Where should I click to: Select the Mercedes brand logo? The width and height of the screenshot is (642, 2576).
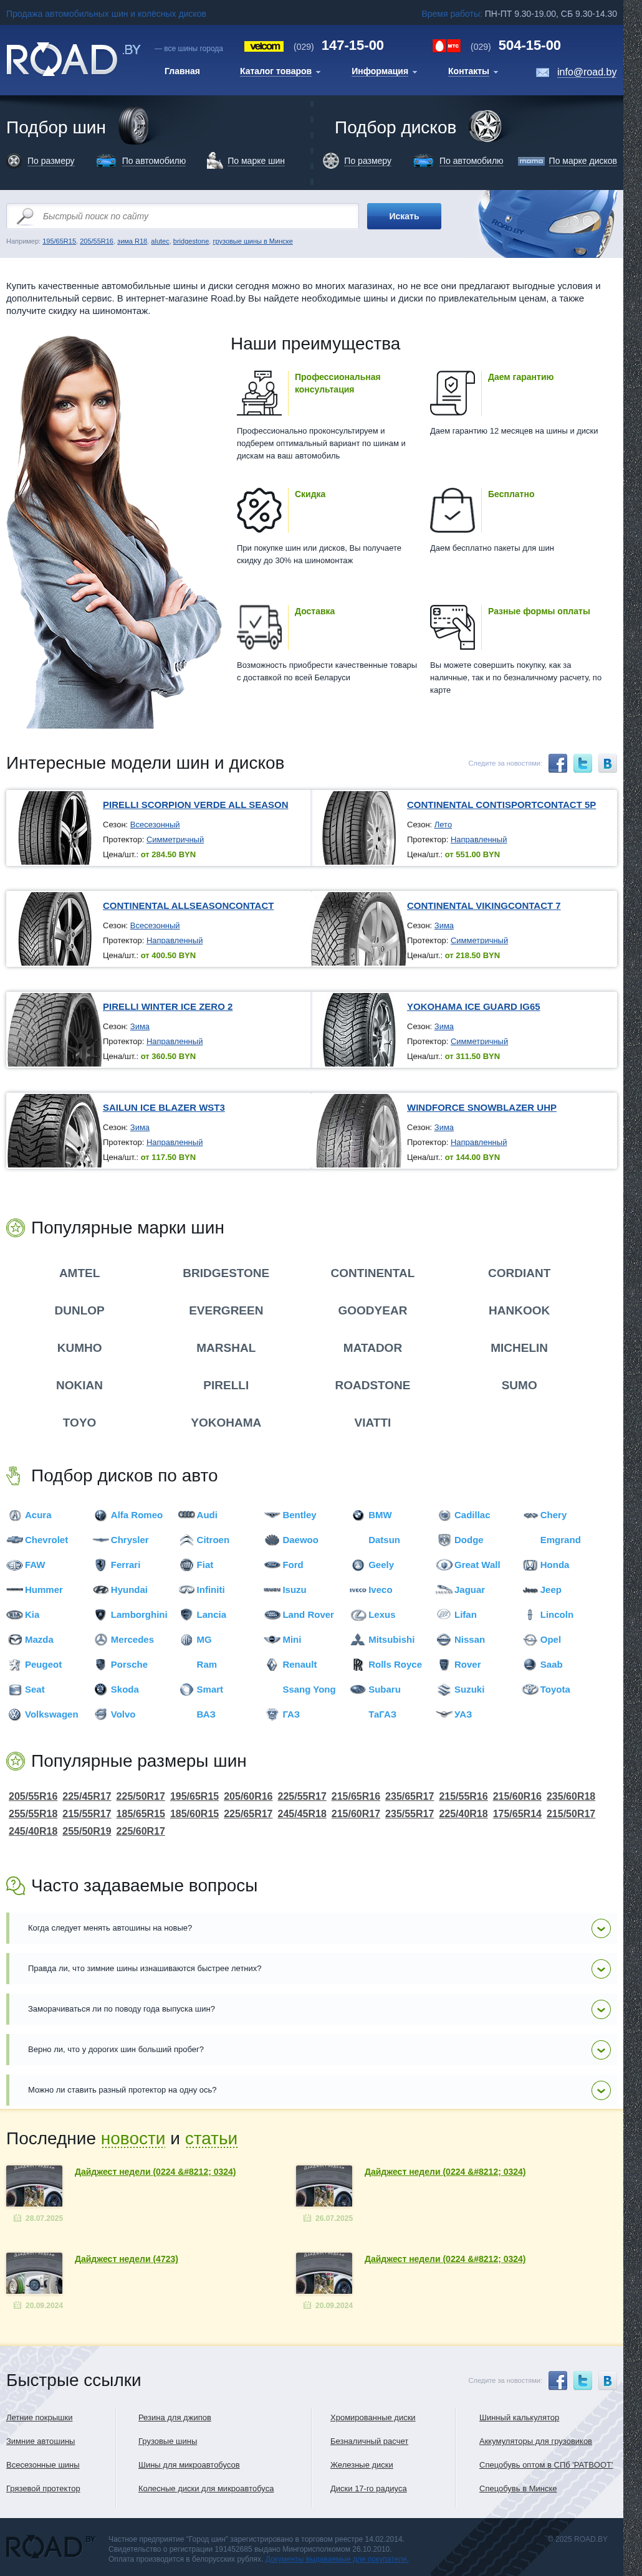point(100,1639)
